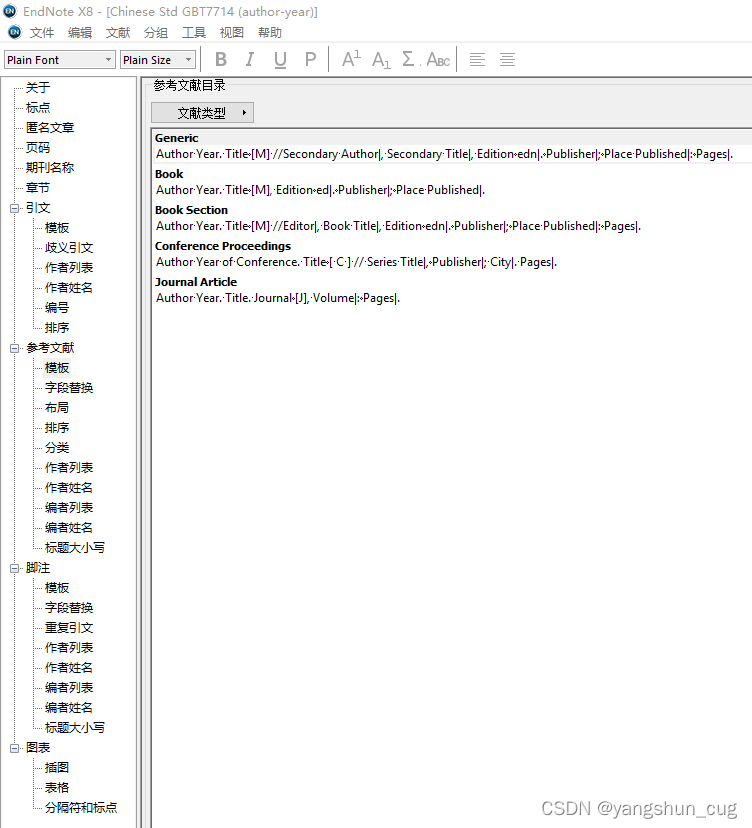
Task: Open the 文件 menu
Action: pyautogui.click(x=42, y=33)
